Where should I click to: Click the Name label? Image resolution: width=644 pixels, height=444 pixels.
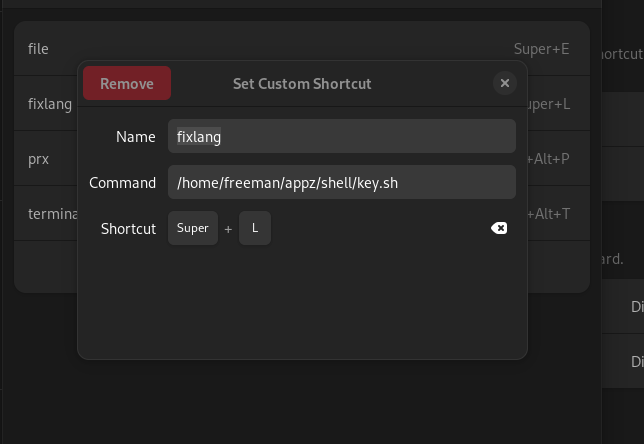click(136, 137)
